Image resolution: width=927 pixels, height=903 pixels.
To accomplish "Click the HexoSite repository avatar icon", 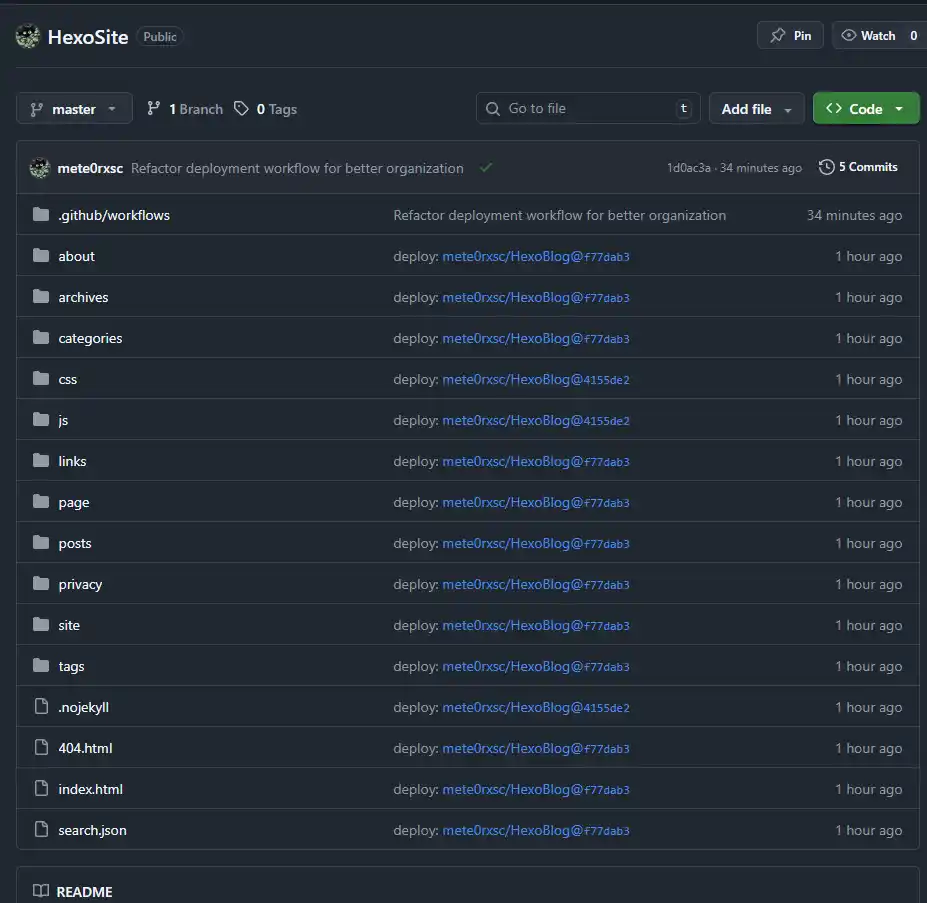I will click(27, 37).
